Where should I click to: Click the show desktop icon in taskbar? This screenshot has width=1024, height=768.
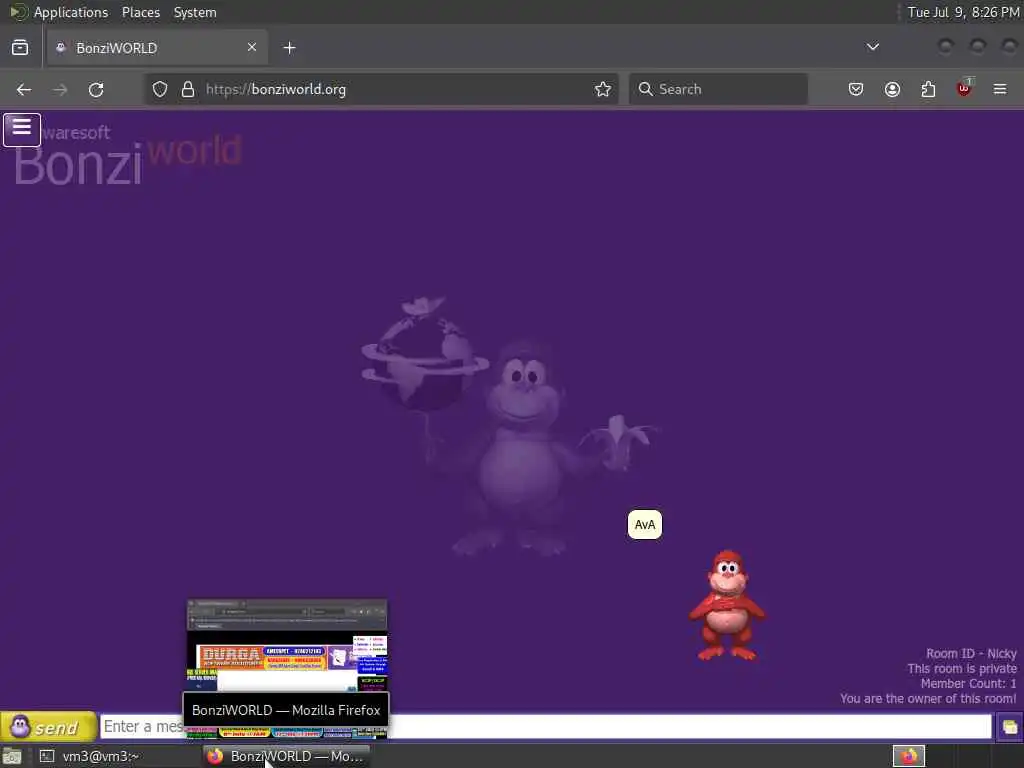pos(12,757)
